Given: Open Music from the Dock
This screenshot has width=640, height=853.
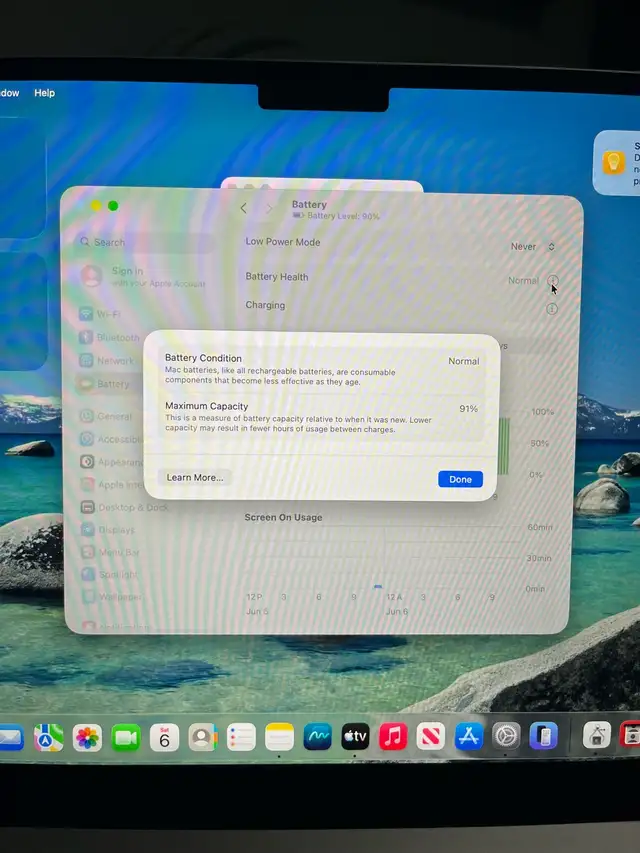Looking at the screenshot, I should tap(393, 737).
